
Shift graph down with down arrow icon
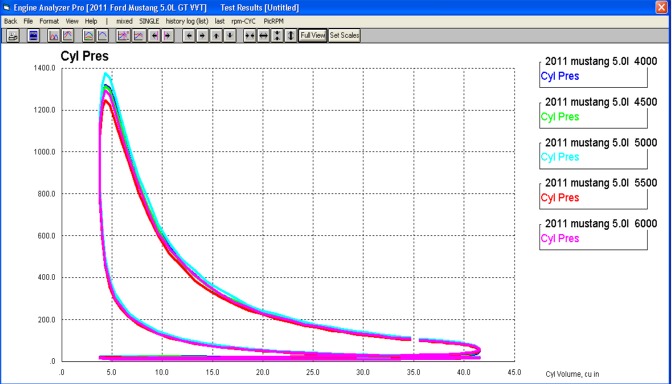[x=230, y=36]
